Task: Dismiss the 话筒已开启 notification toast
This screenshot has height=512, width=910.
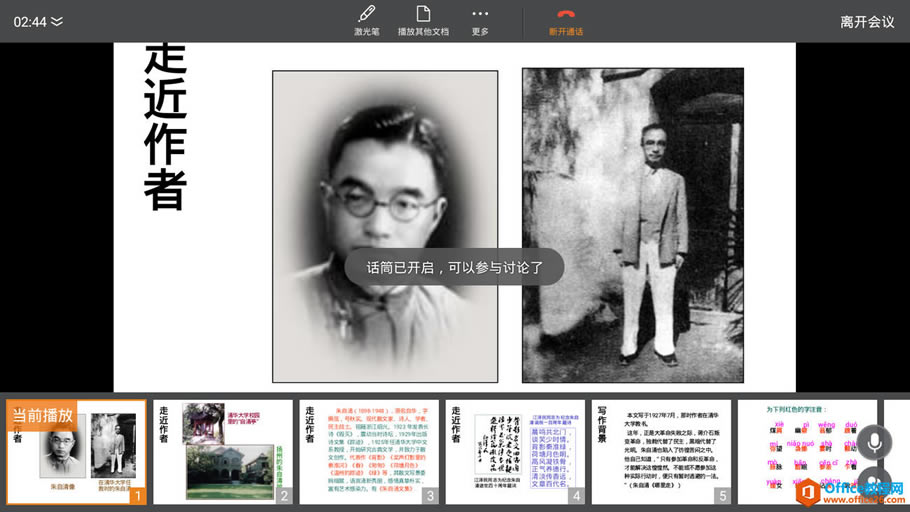Action: [x=454, y=268]
